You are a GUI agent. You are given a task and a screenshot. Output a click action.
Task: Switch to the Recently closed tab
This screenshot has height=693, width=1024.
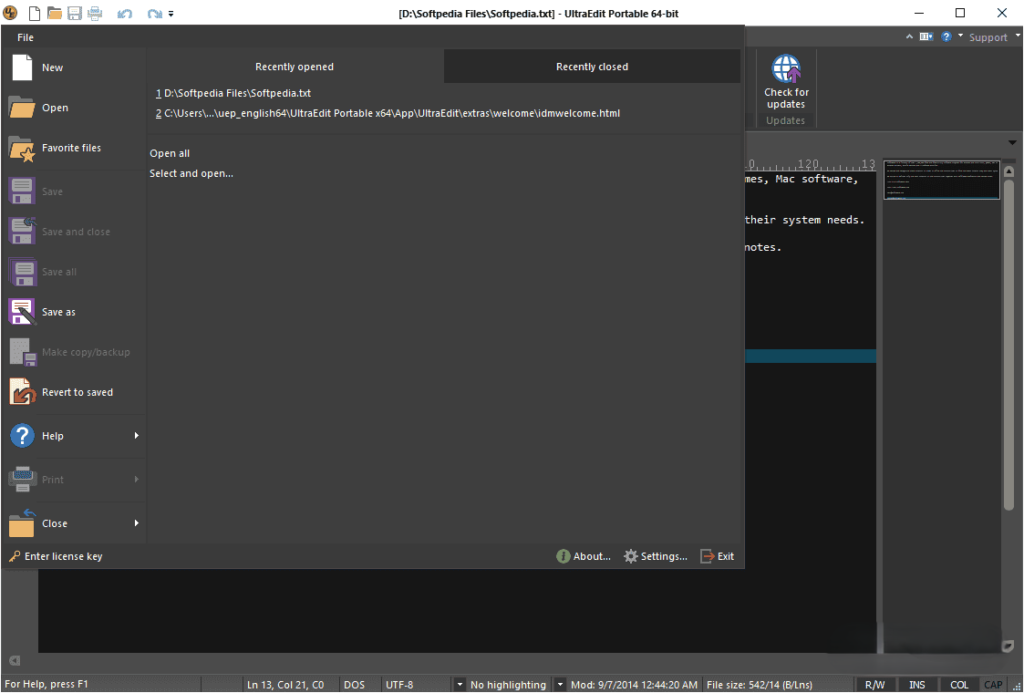pos(592,67)
